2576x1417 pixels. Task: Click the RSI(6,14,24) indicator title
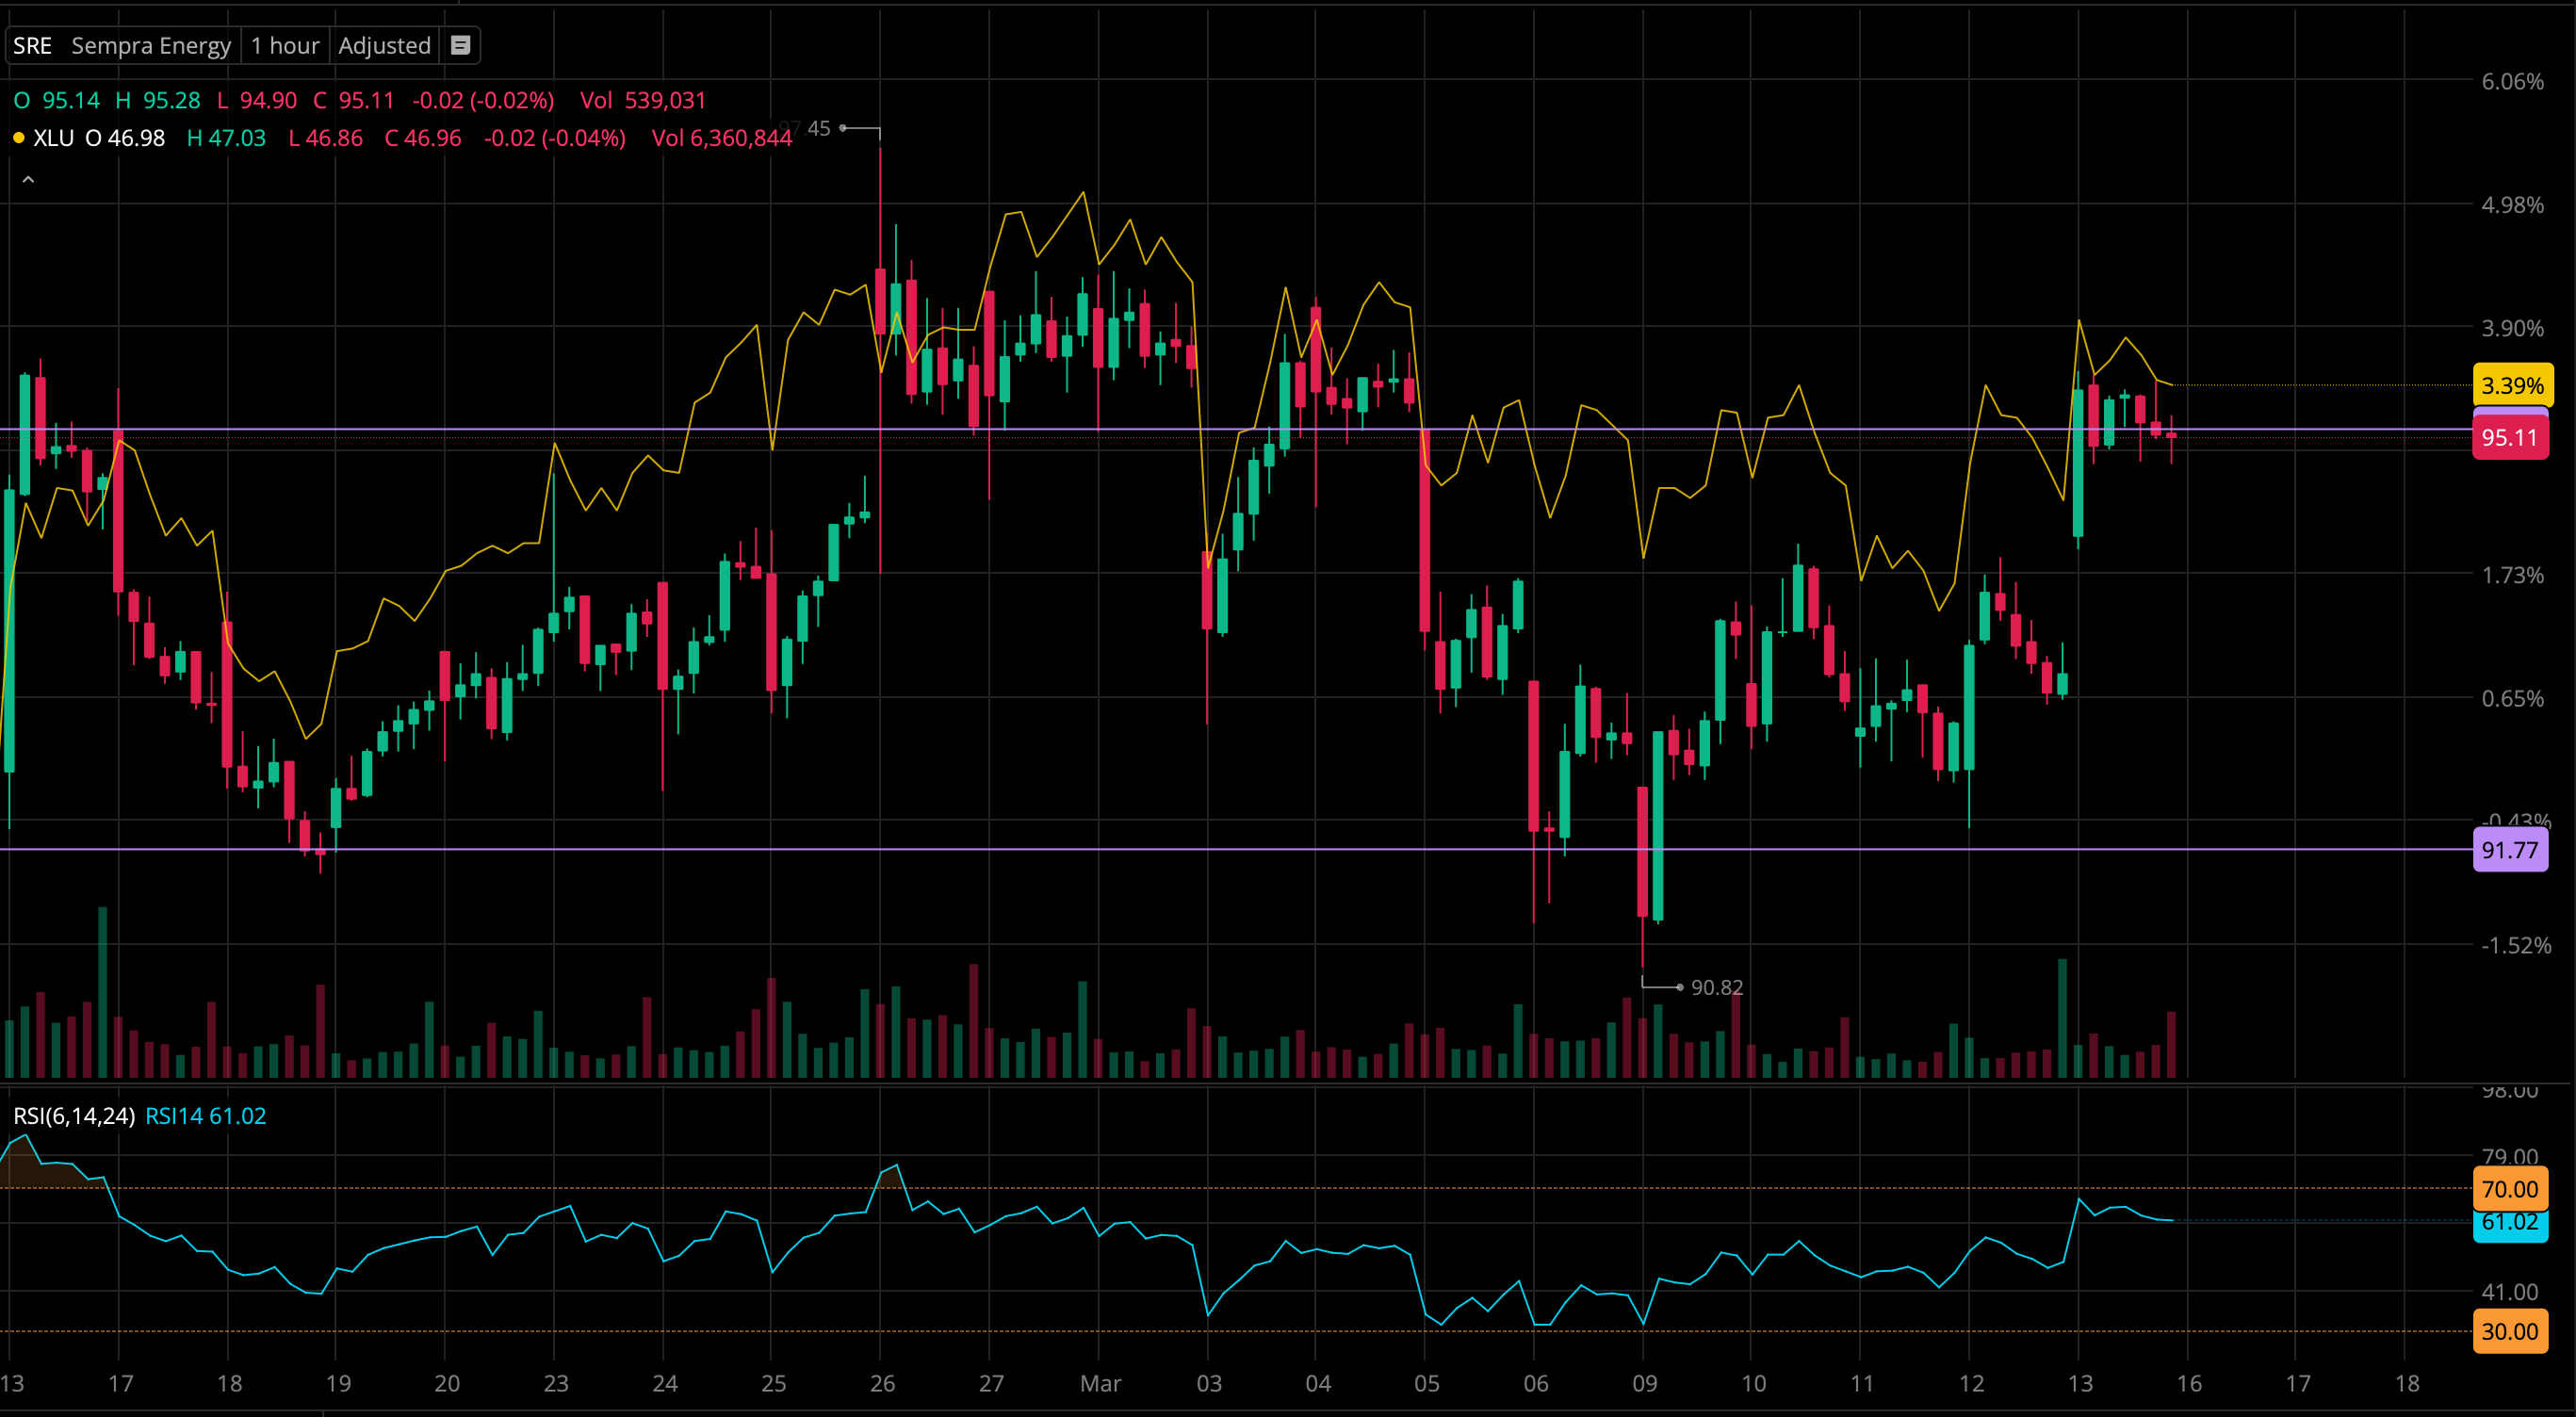click(73, 1116)
